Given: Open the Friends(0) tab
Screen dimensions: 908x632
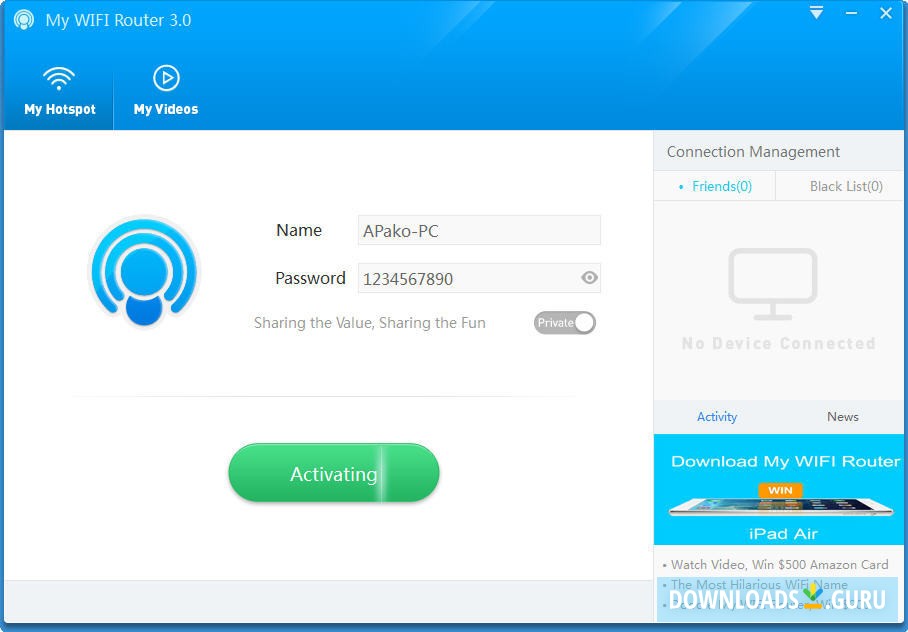Looking at the screenshot, I should pyautogui.click(x=722, y=186).
